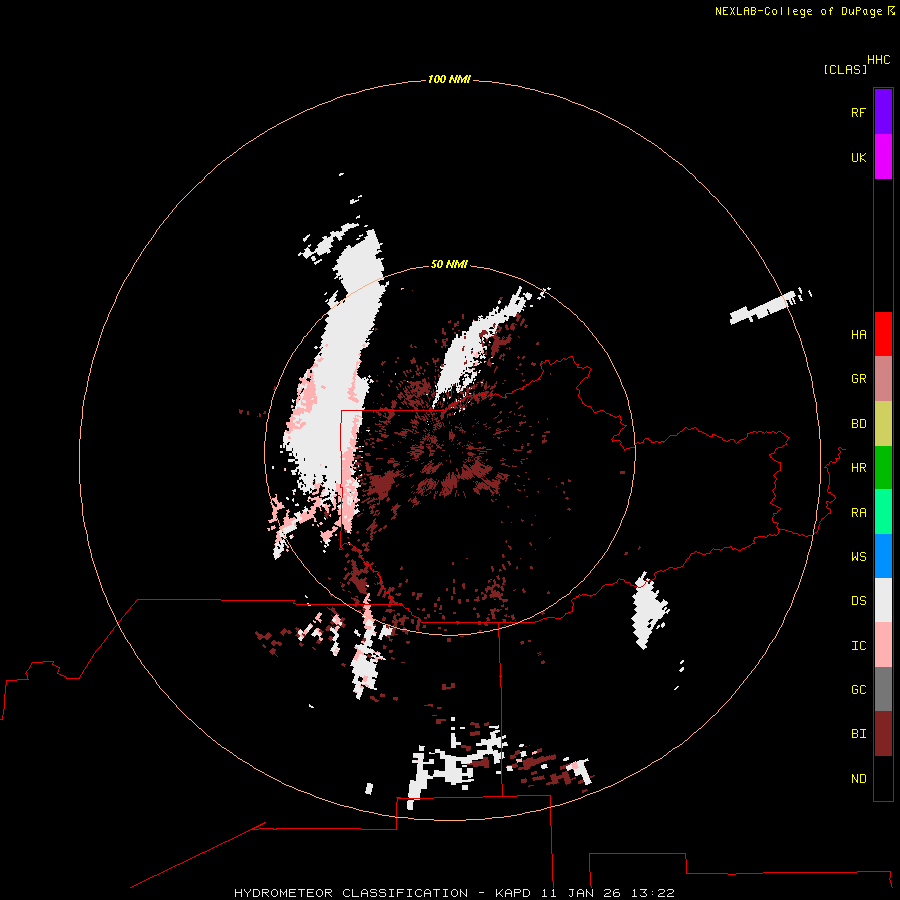Click the DS legend label
900x900 pixels.
click(858, 600)
